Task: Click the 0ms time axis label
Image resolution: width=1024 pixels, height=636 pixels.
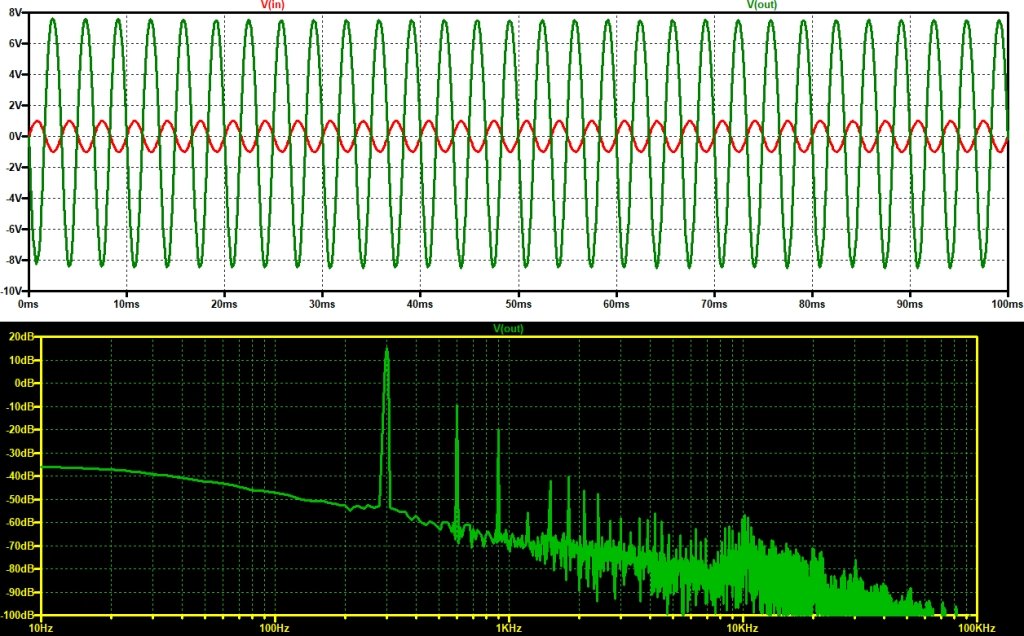Action: [28, 301]
